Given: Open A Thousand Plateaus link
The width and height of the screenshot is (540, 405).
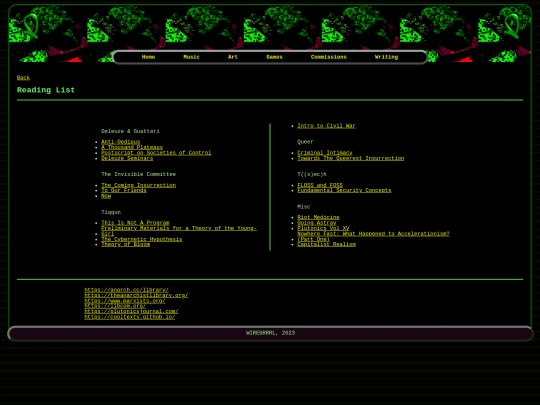Looking at the screenshot, I should tap(132, 147).
